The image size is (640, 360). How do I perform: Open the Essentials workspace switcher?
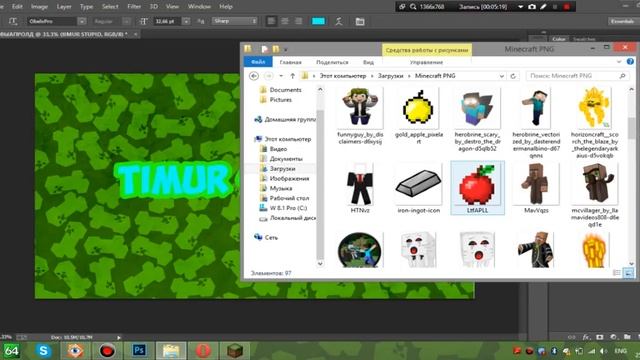(x=622, y=21)
